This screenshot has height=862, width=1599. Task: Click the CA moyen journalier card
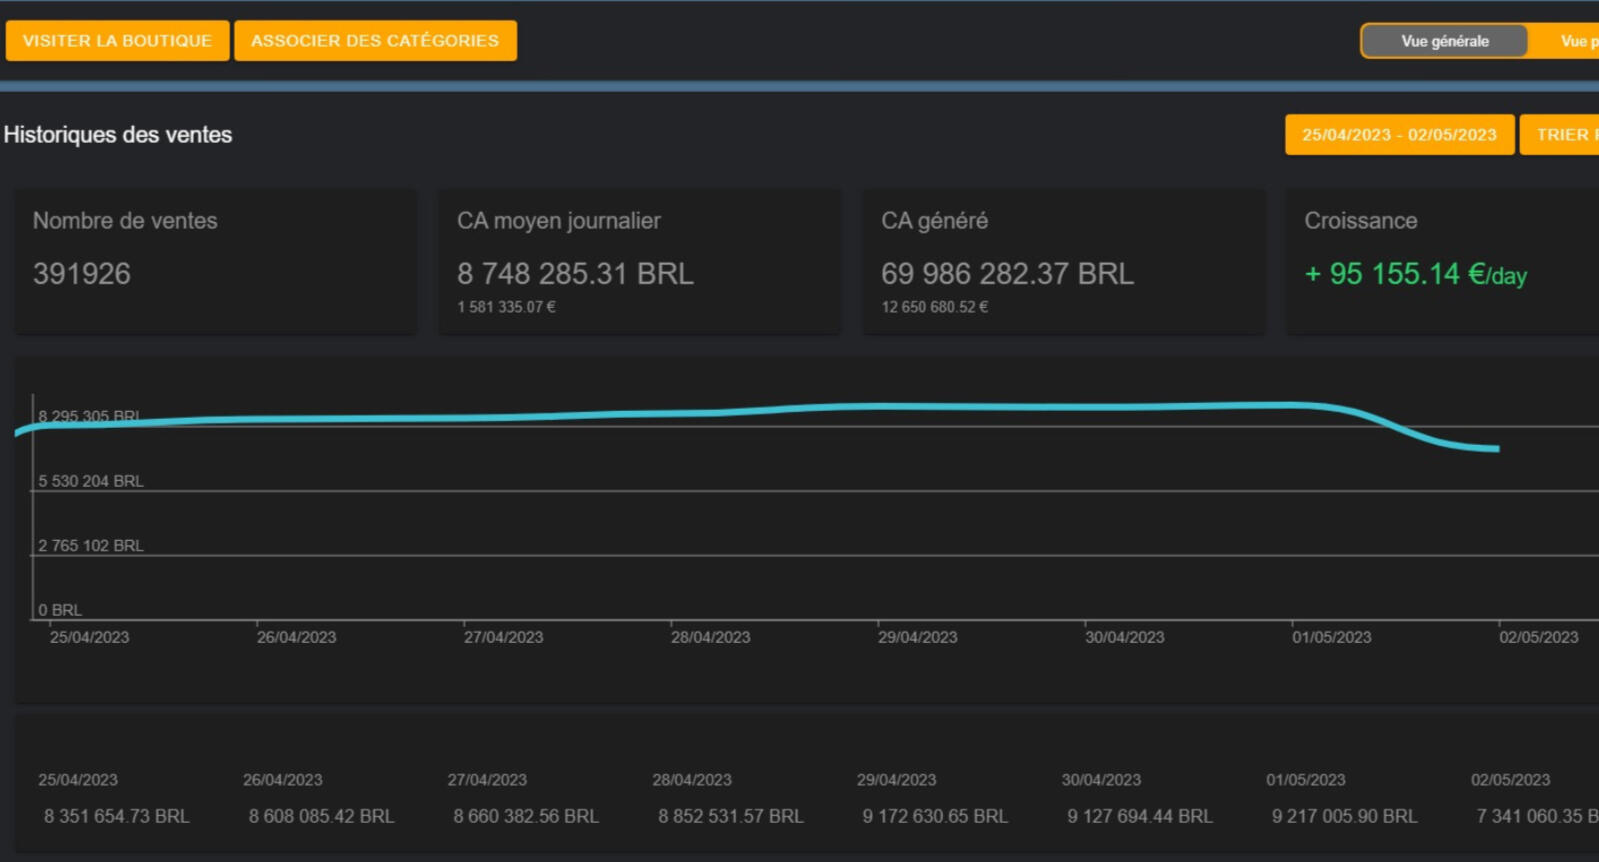tap(639, 261)
